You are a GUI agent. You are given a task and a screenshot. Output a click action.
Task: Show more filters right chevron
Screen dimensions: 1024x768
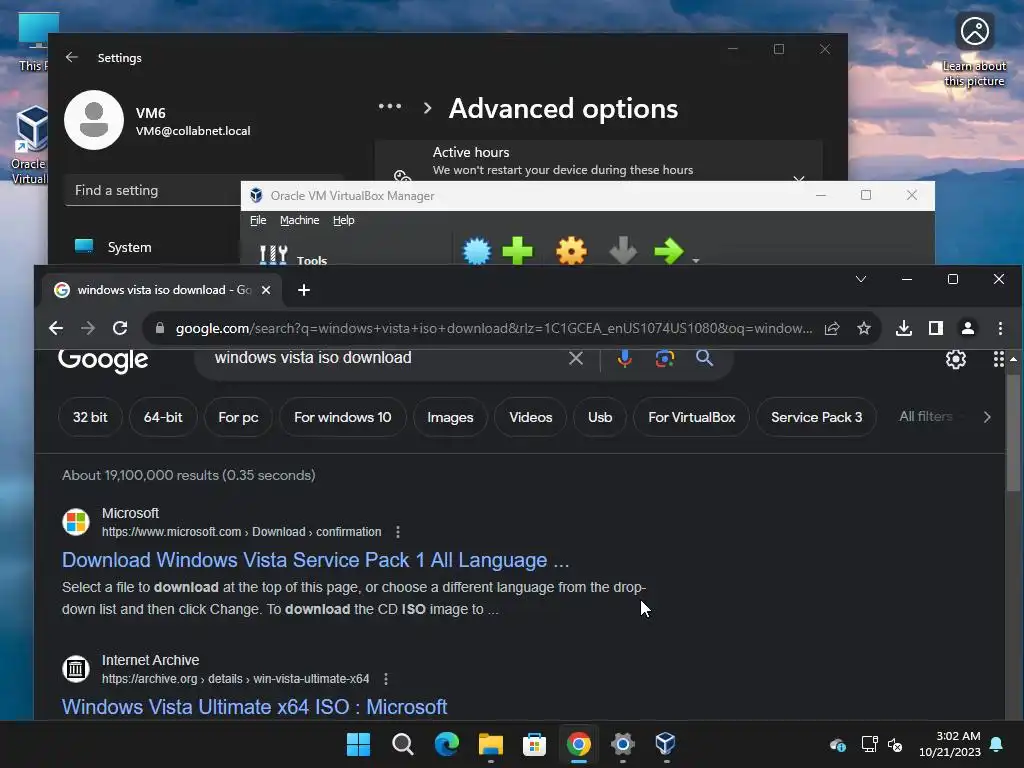click(x=987, y=417)
